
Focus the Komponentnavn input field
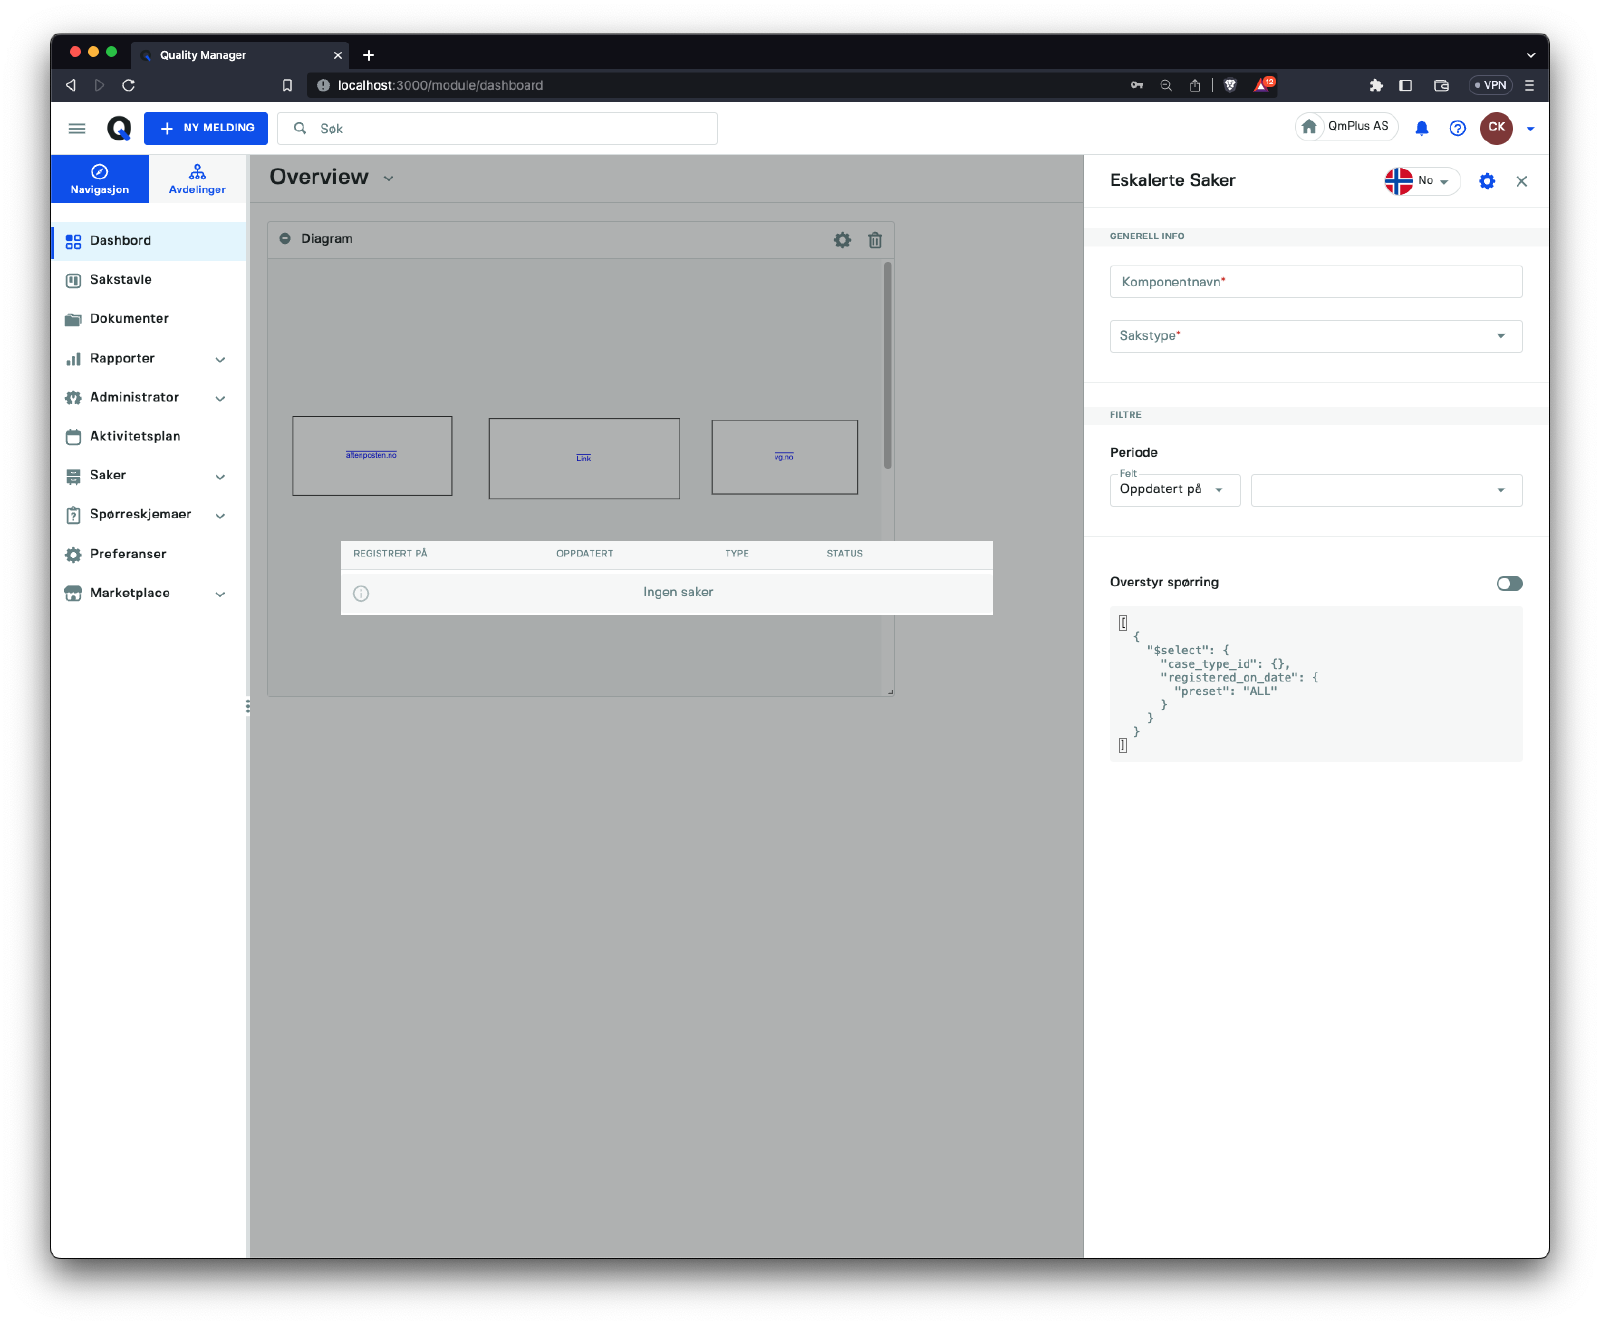pos(1315,282)
